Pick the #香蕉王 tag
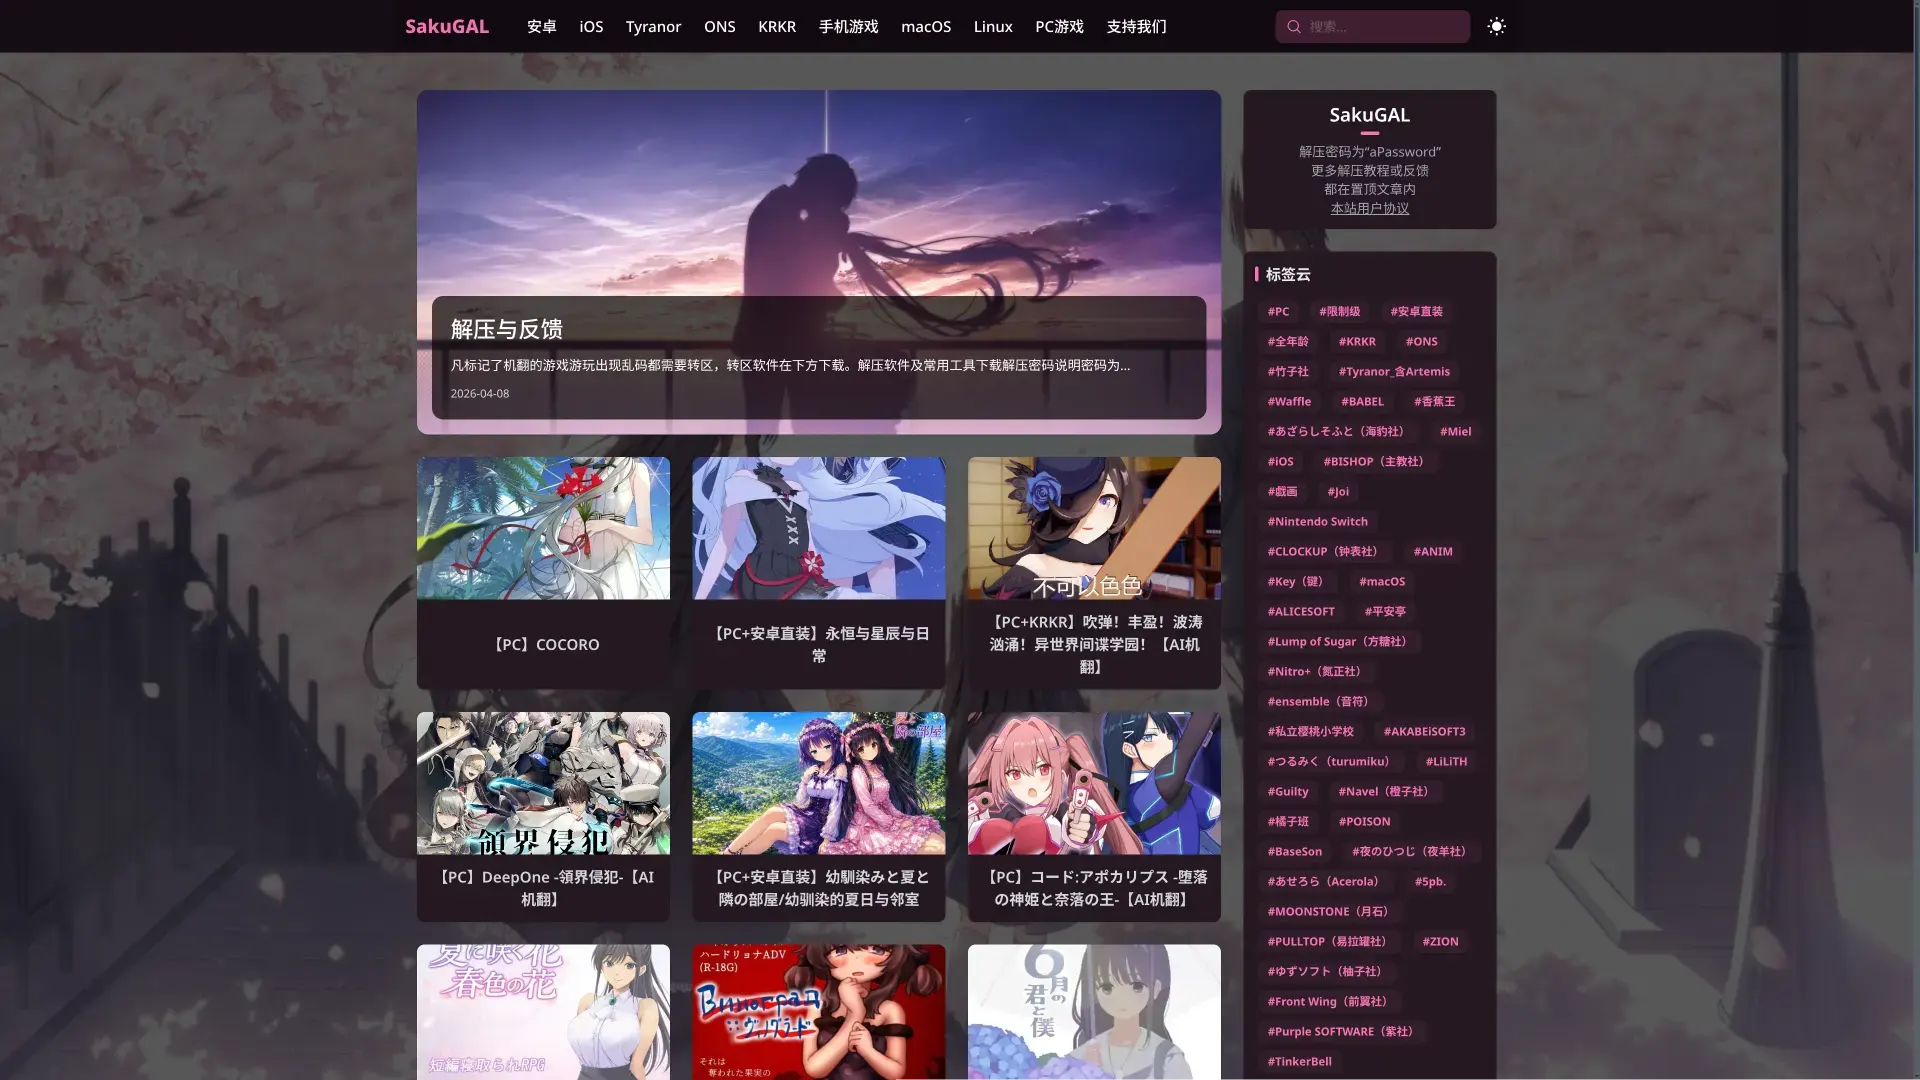Viewport: 1920px width, 1080px height. coord(1434,402)
